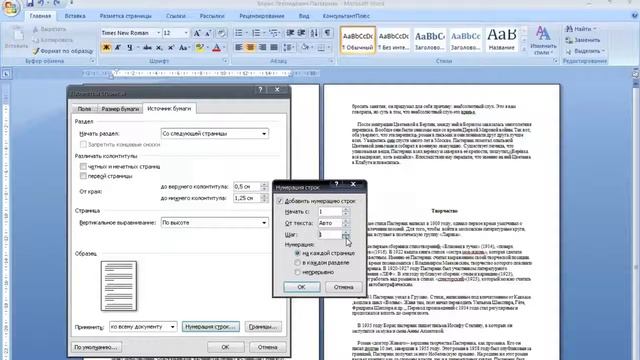This screenshot has height=360, width=640.
Task: Sort text icon
Action: [314, 33]
